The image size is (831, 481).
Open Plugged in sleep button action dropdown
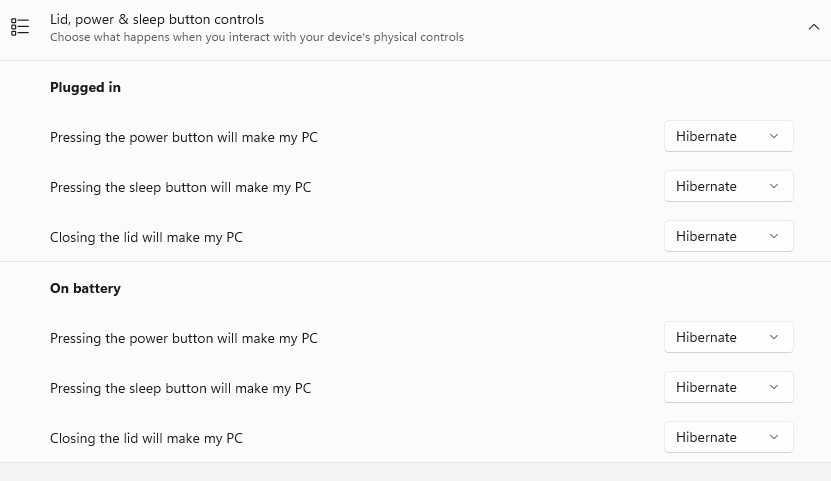click(729, 186)
